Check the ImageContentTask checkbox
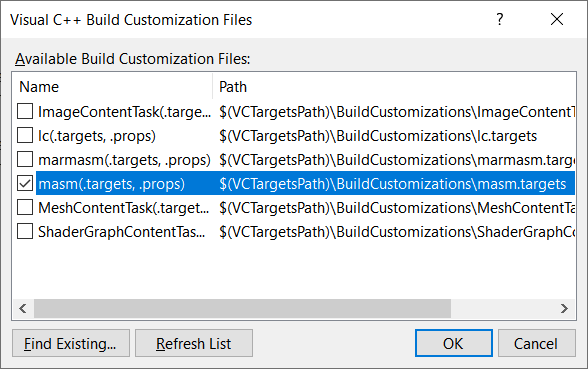The image size is (588, 369). click(25, 112)
